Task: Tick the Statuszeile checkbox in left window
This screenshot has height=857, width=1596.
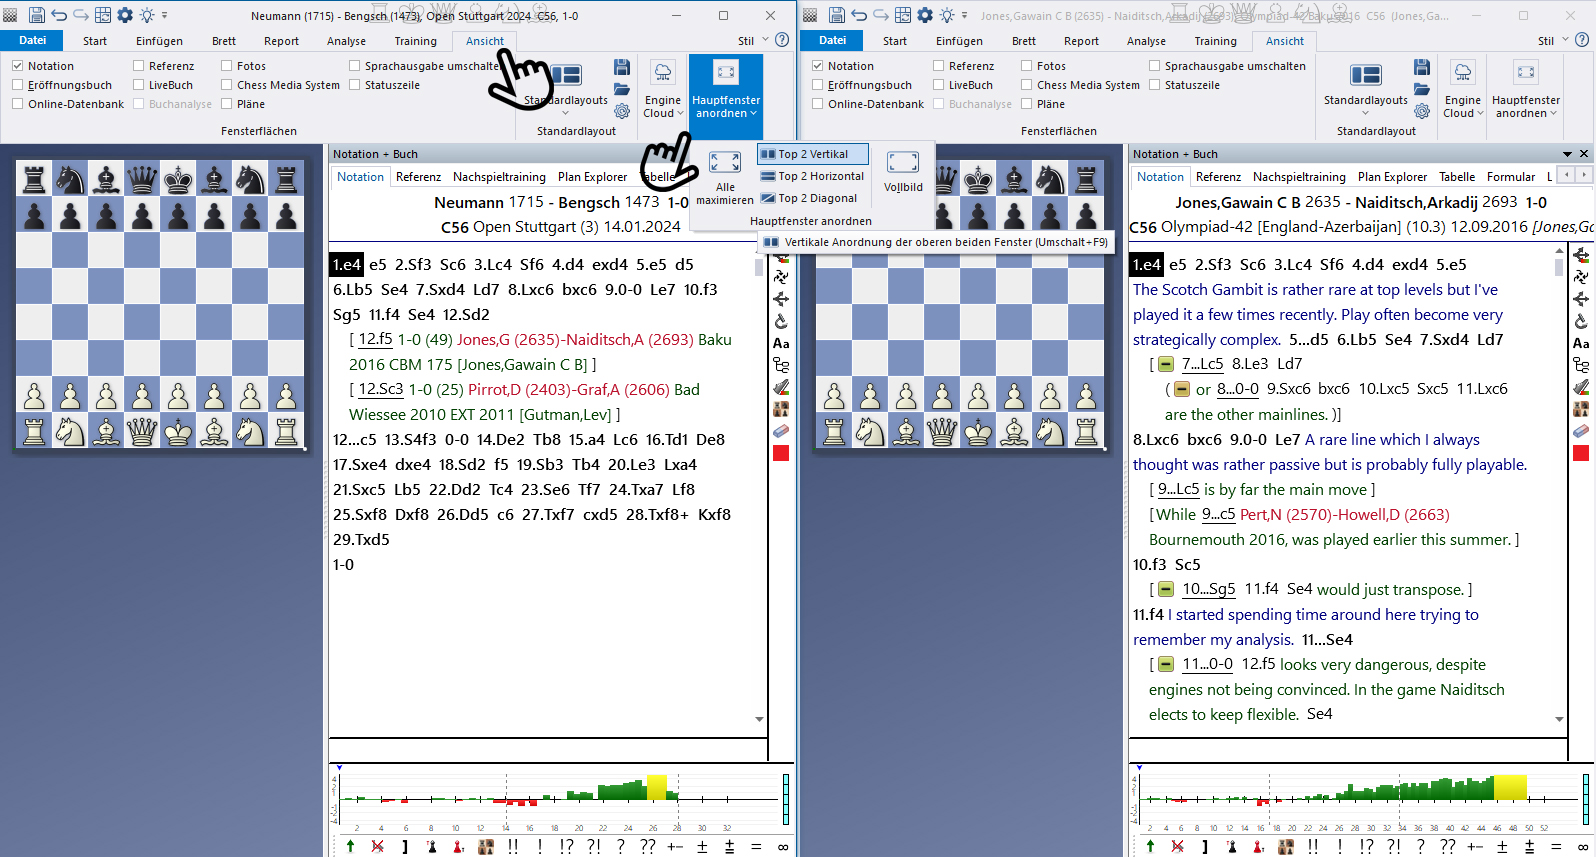Action: (355, 85)
